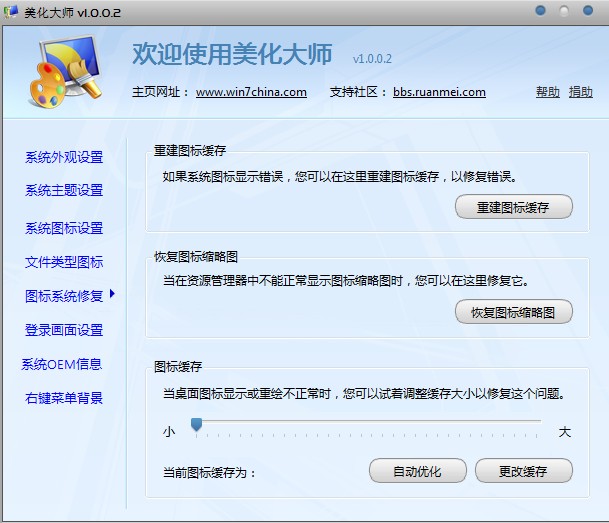Screen dimensions: 609x523
Task: Click the 重建图标缓存 button
Action: click(x=513, y=207)
